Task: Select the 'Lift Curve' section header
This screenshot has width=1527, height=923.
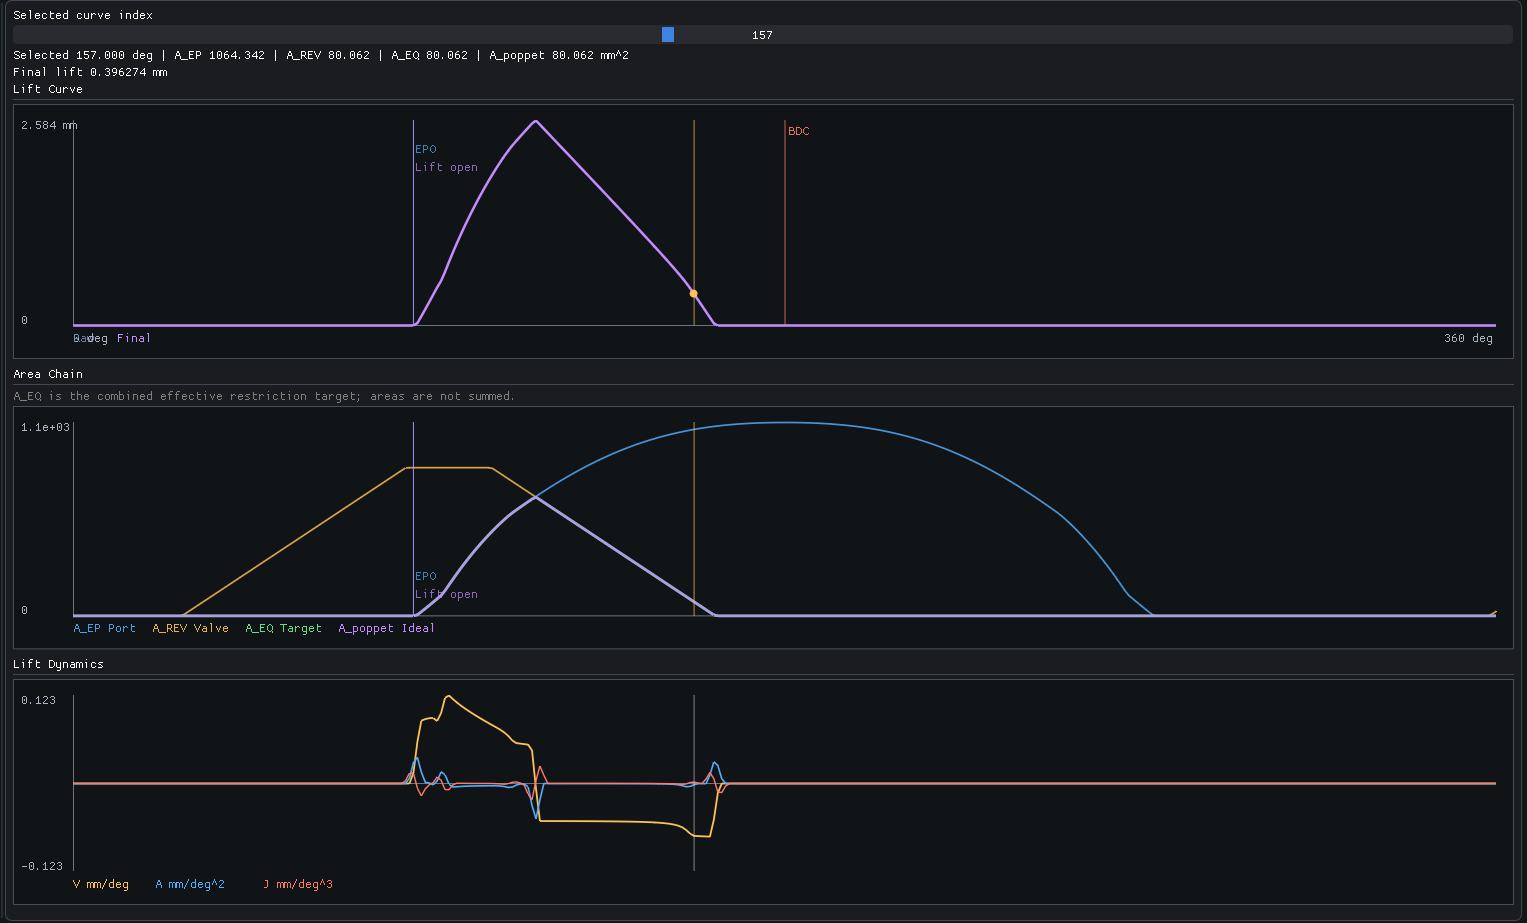Action: [x=48, y=89]
